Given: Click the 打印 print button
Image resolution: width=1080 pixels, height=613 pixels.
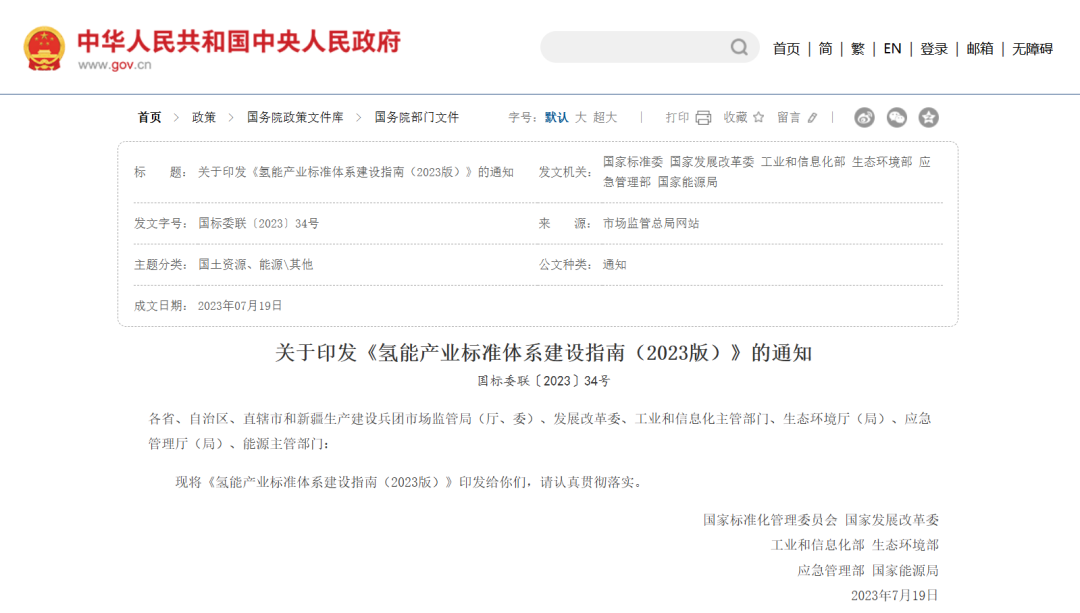Looking at the screenshot, I should 677,118.
